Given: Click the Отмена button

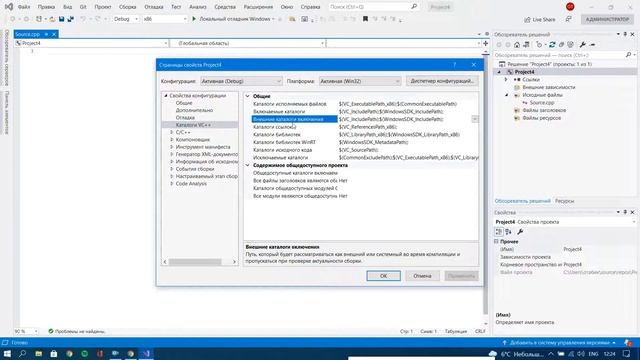Looking at the screenshot, I should 422,276.
